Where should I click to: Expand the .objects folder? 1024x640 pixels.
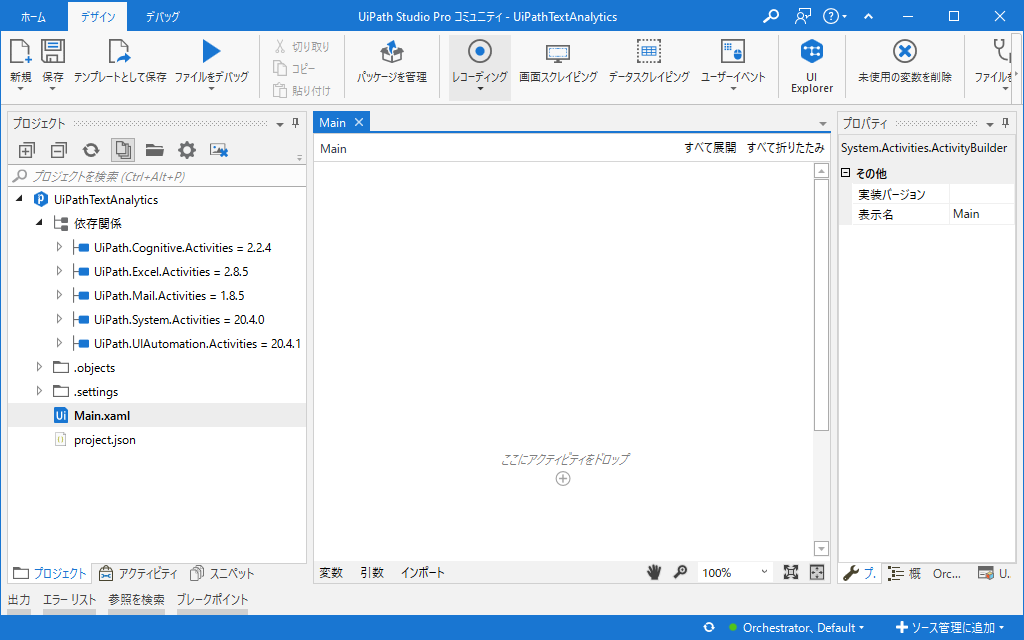39,367
